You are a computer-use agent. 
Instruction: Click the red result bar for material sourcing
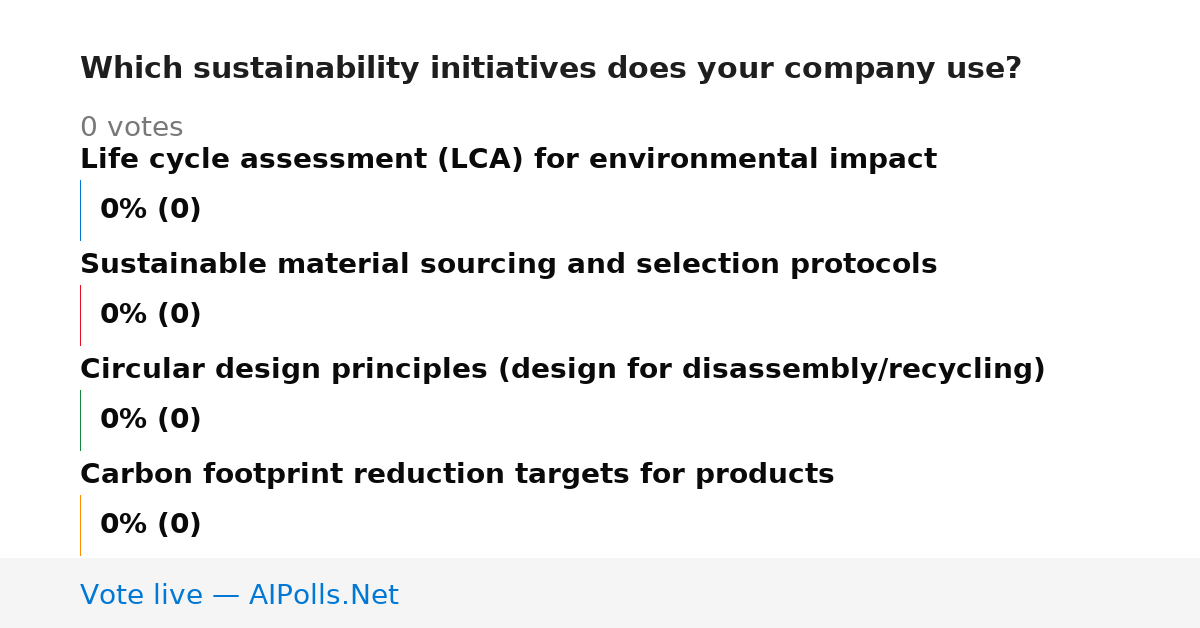click(x=80, y=315)
